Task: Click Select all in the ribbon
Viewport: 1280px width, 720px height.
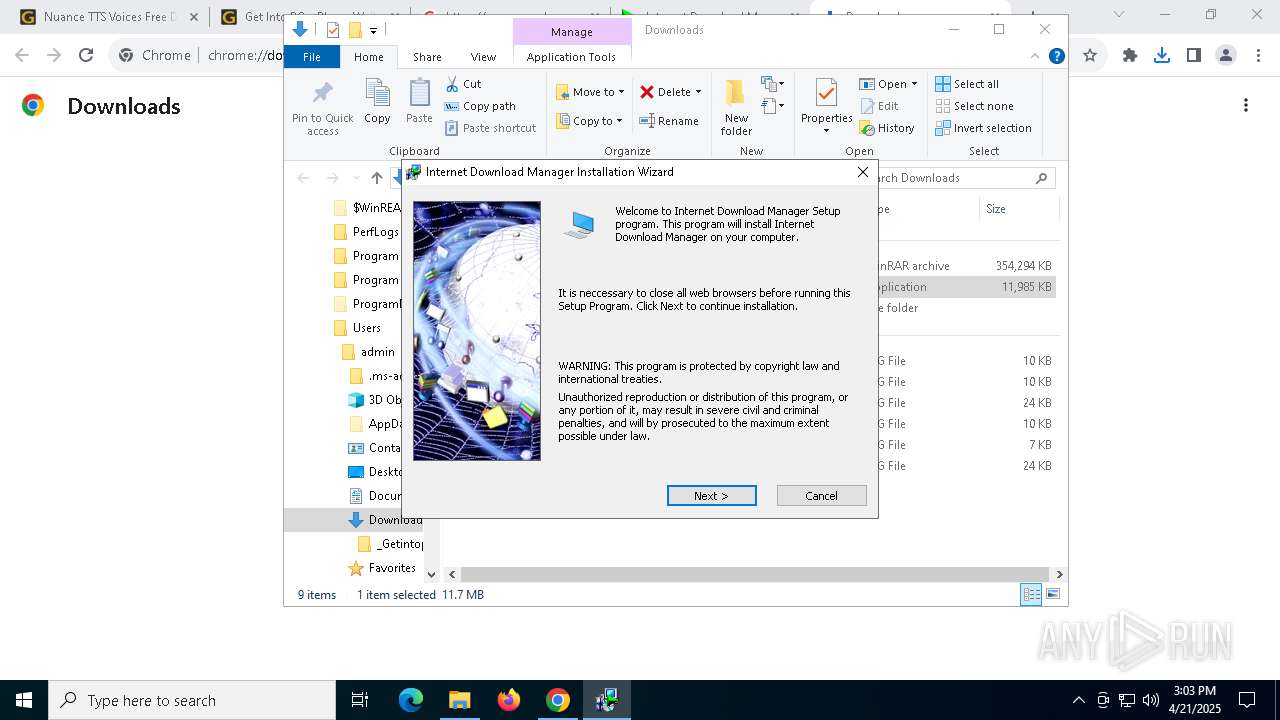Action: (x=967, y=84)
